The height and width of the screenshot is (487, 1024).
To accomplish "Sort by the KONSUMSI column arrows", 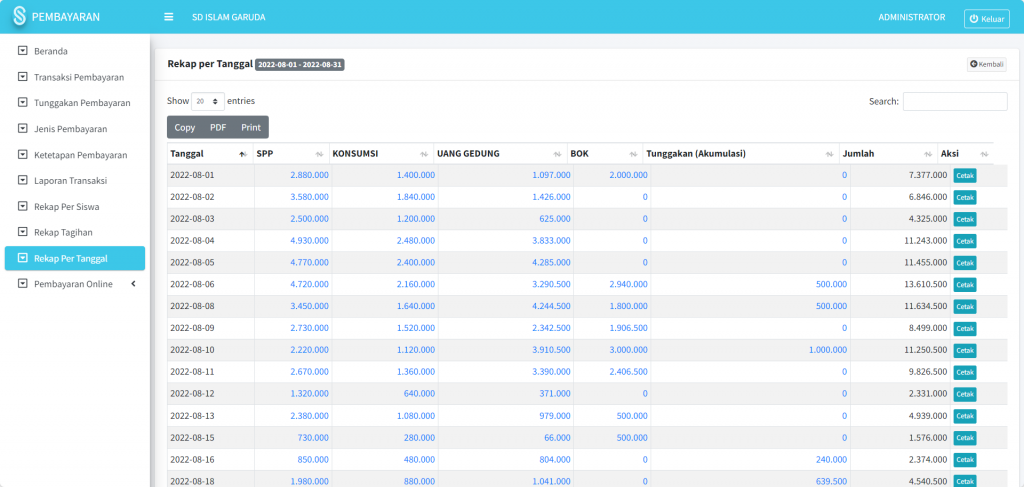I will 423,154.
